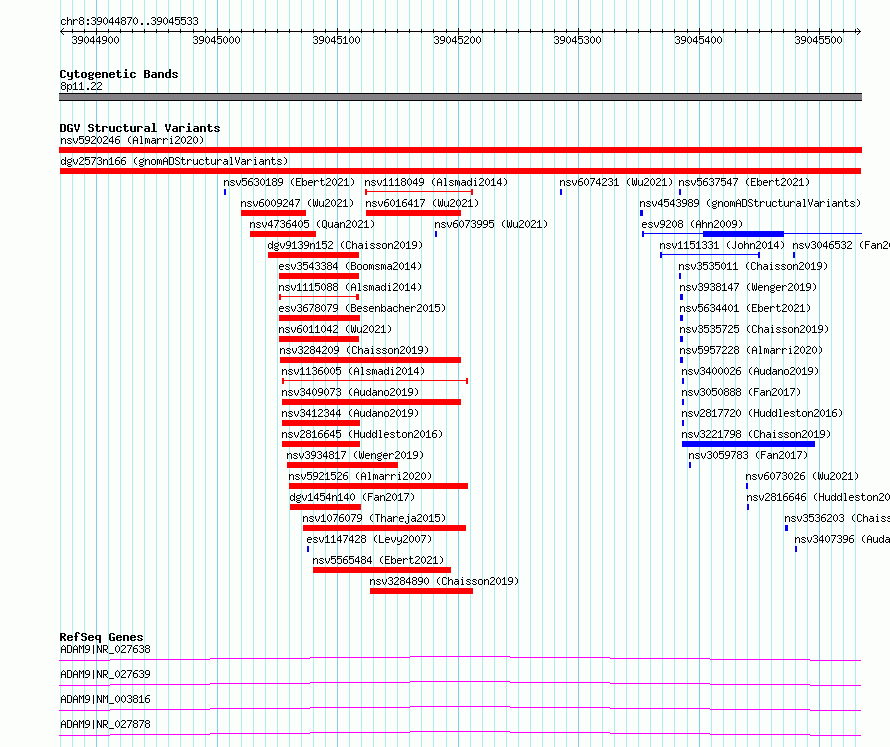This screenshot has height=747, width=890.
Task: Click the nsv6009247 (Wu2021) red bar
Action: click(274, 213)
